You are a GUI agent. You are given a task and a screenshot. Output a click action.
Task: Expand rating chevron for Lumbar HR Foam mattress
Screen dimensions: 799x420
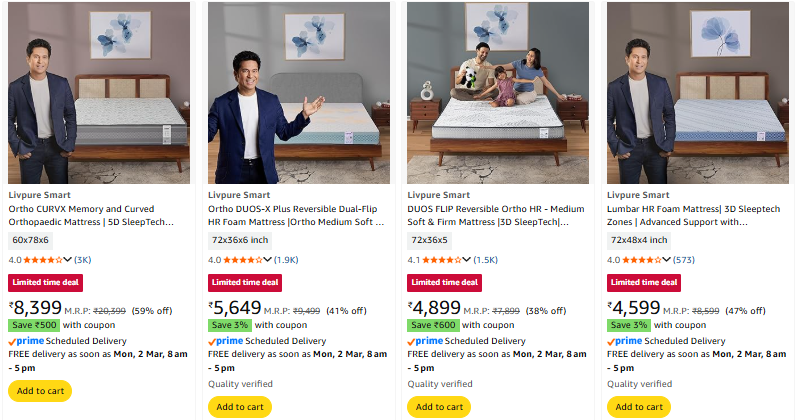click(667, 260)
